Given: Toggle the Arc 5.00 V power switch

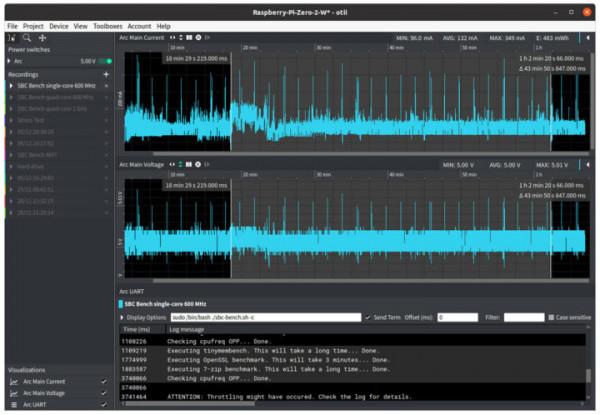Looking at the screenshot, I should coord(106,61).
